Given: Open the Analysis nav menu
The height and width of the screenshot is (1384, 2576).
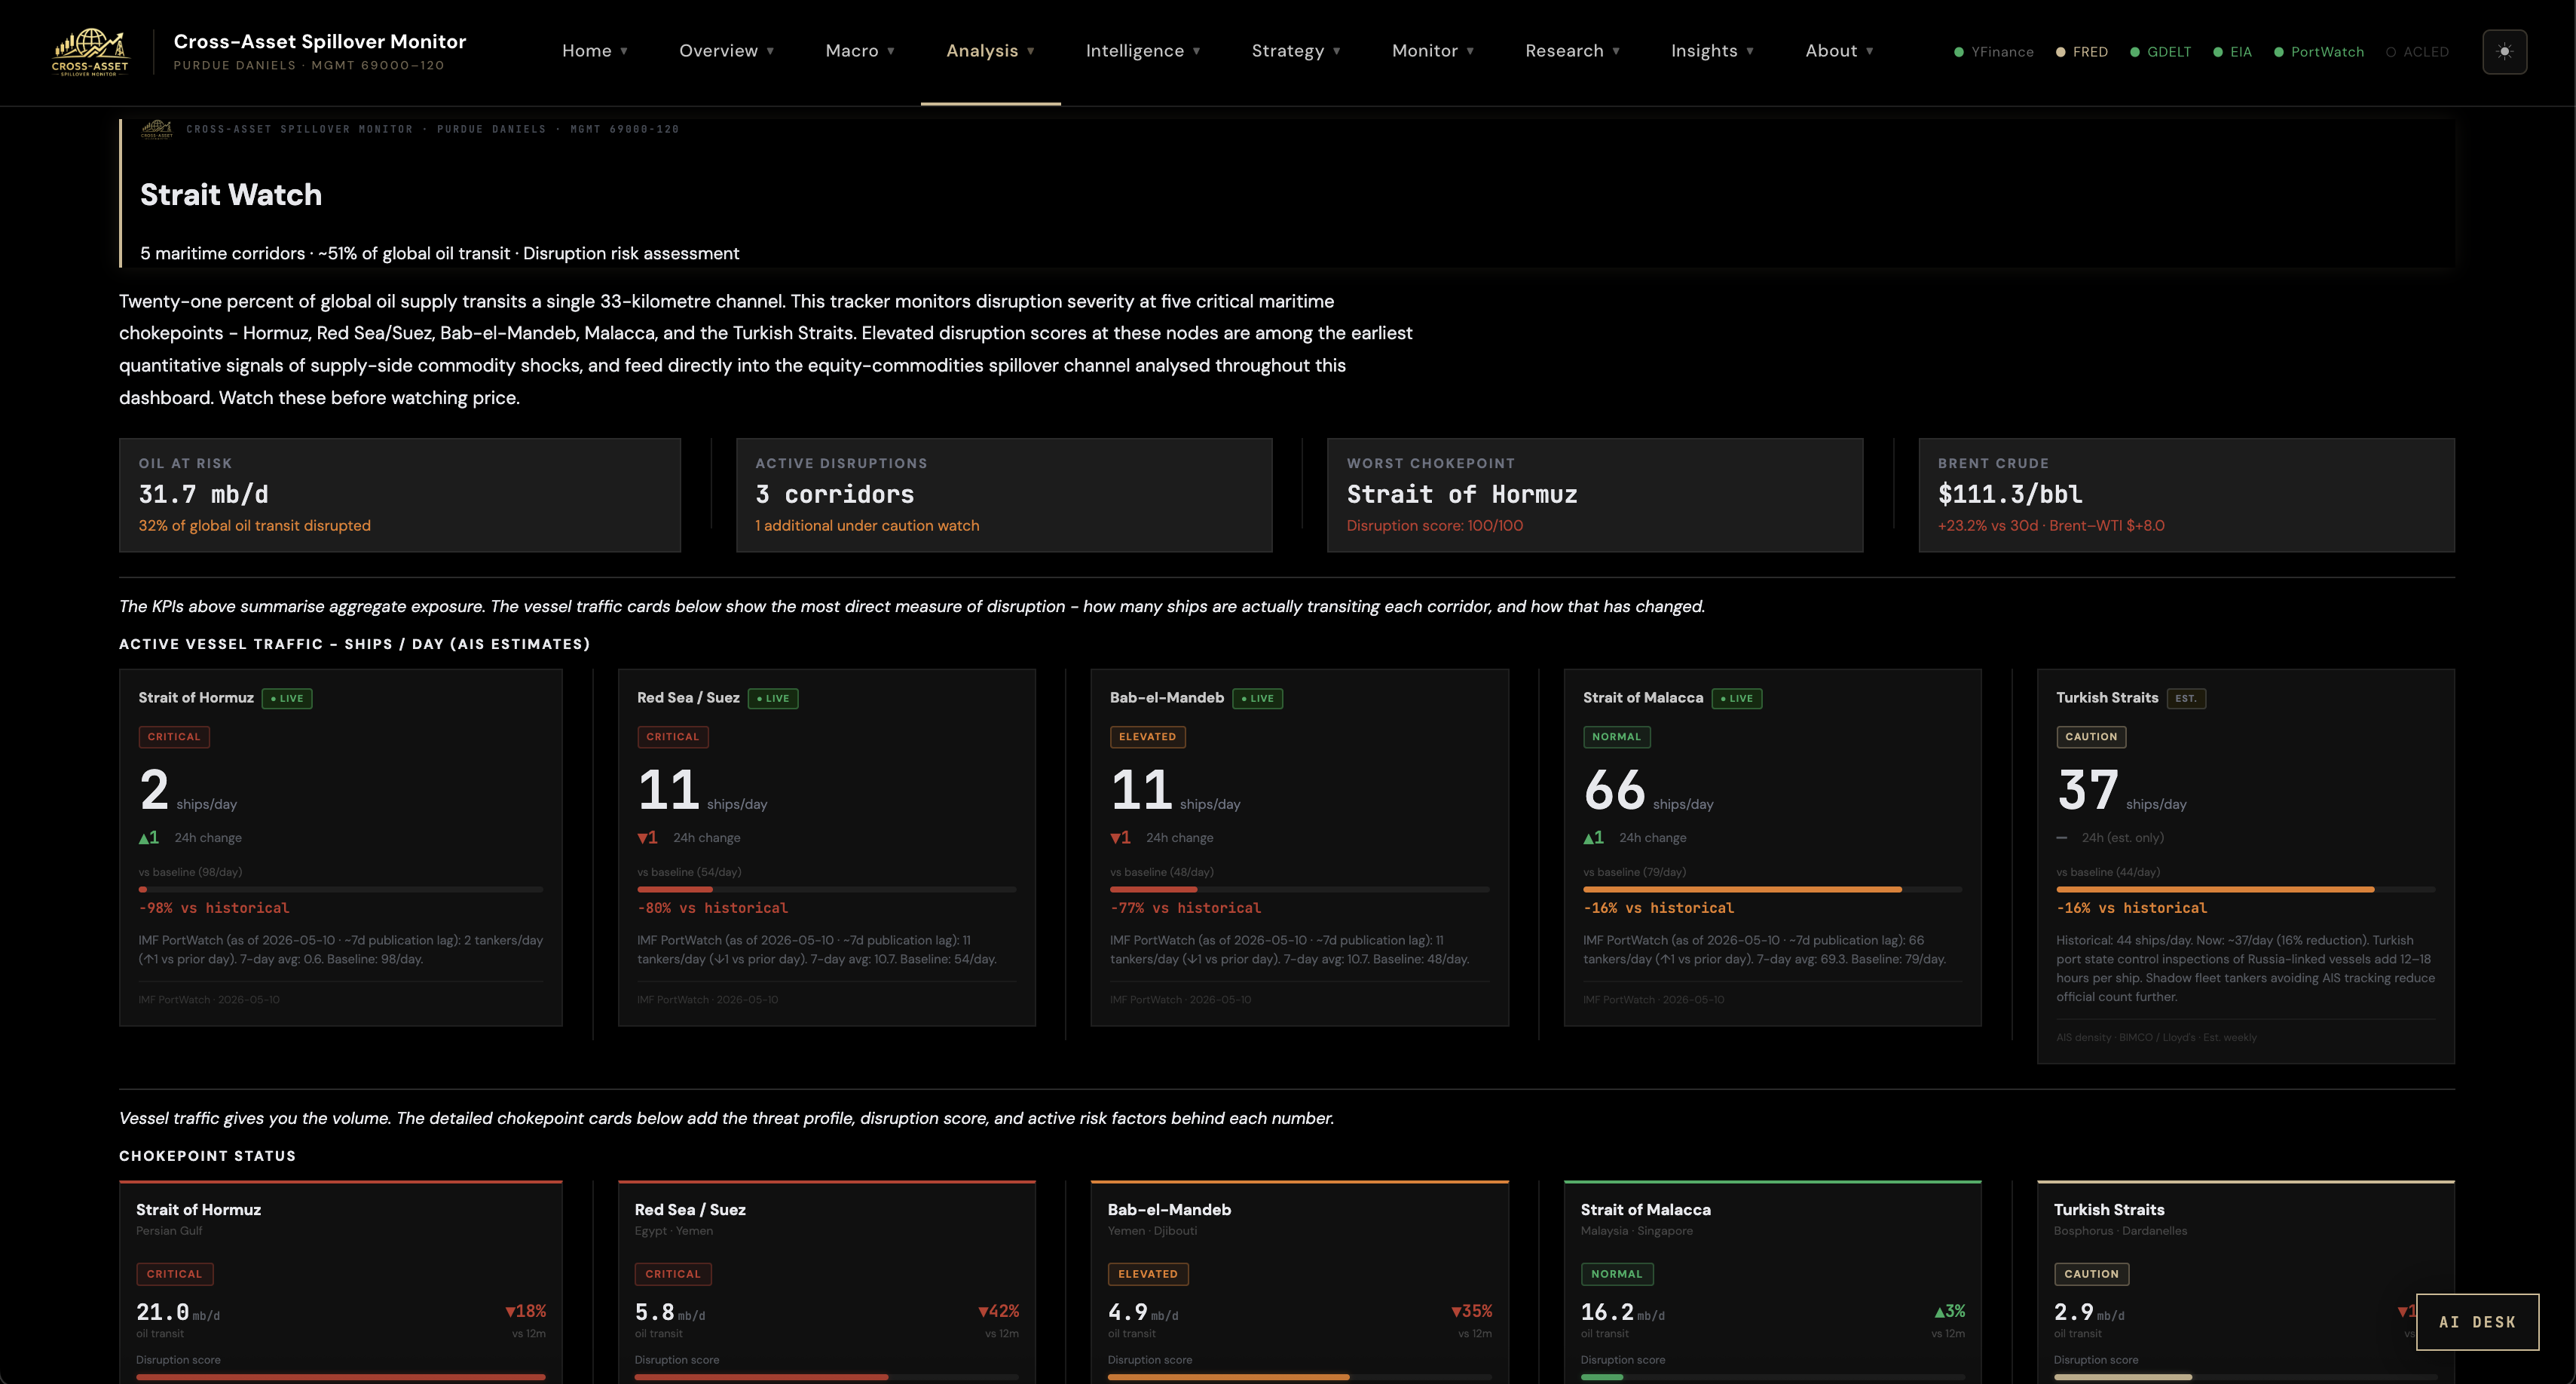Looking at the screenshot, I should click(990, 51).
